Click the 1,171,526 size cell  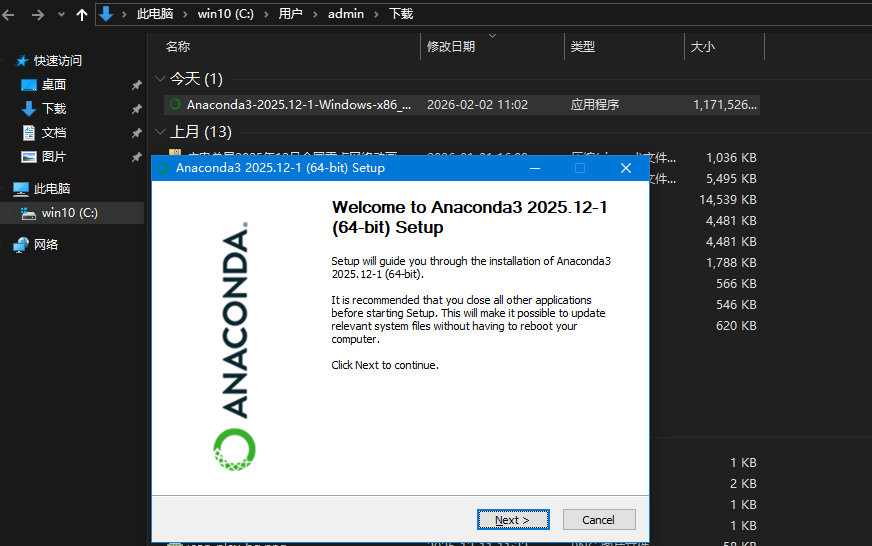[x=724, y=105]
